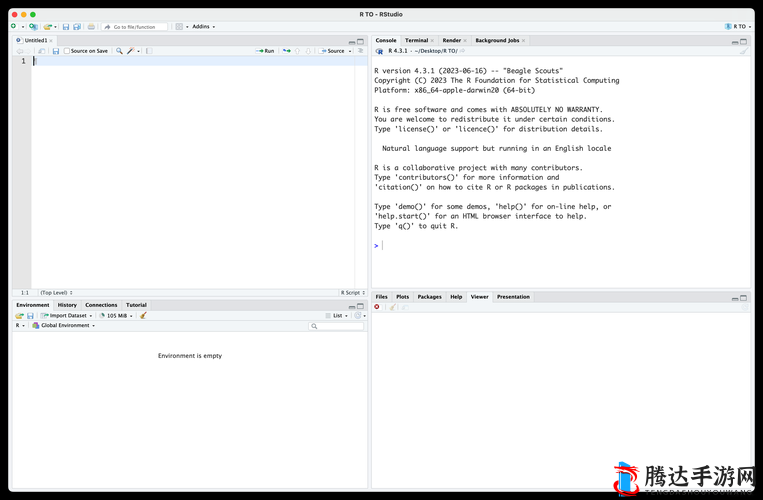The width and height of the screenshot is (763, 500).
Task: Save Untitled1 with editor toolbar disk icon
Action: (55, 51)
